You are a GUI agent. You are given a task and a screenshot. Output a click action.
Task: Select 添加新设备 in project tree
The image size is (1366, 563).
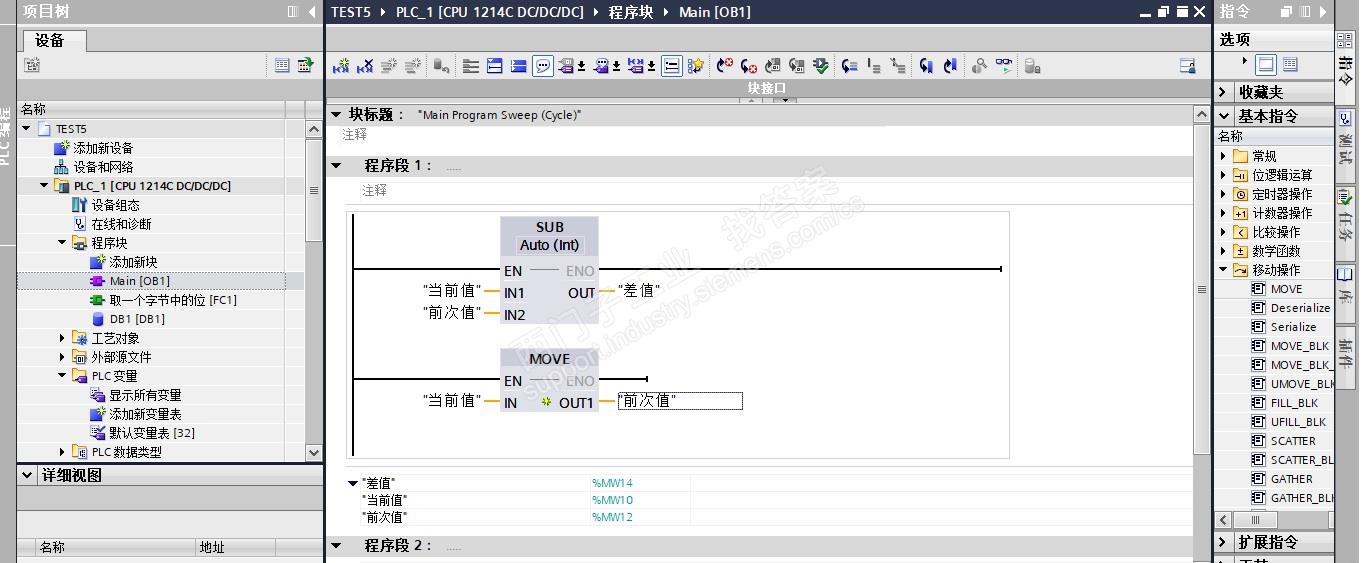(103, 148)
